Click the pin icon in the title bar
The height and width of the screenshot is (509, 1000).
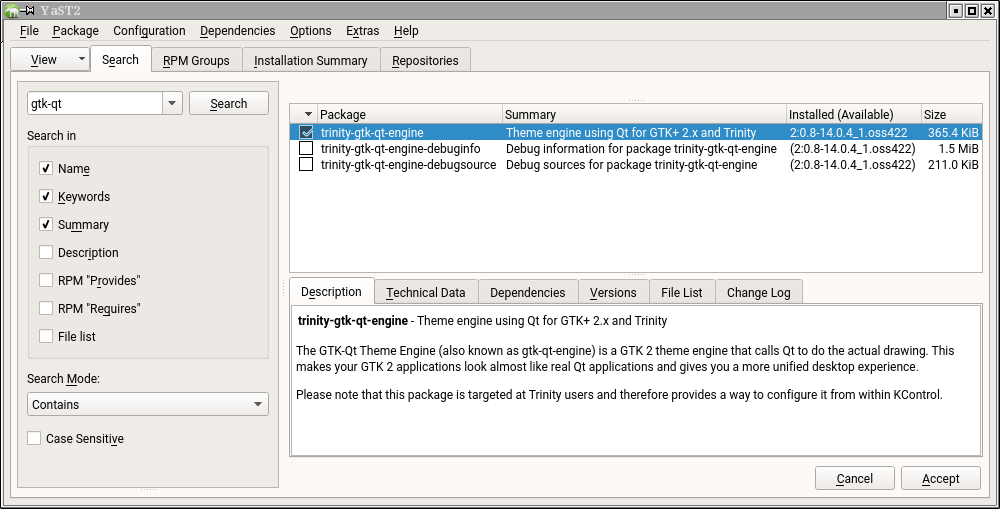[29, 11]
